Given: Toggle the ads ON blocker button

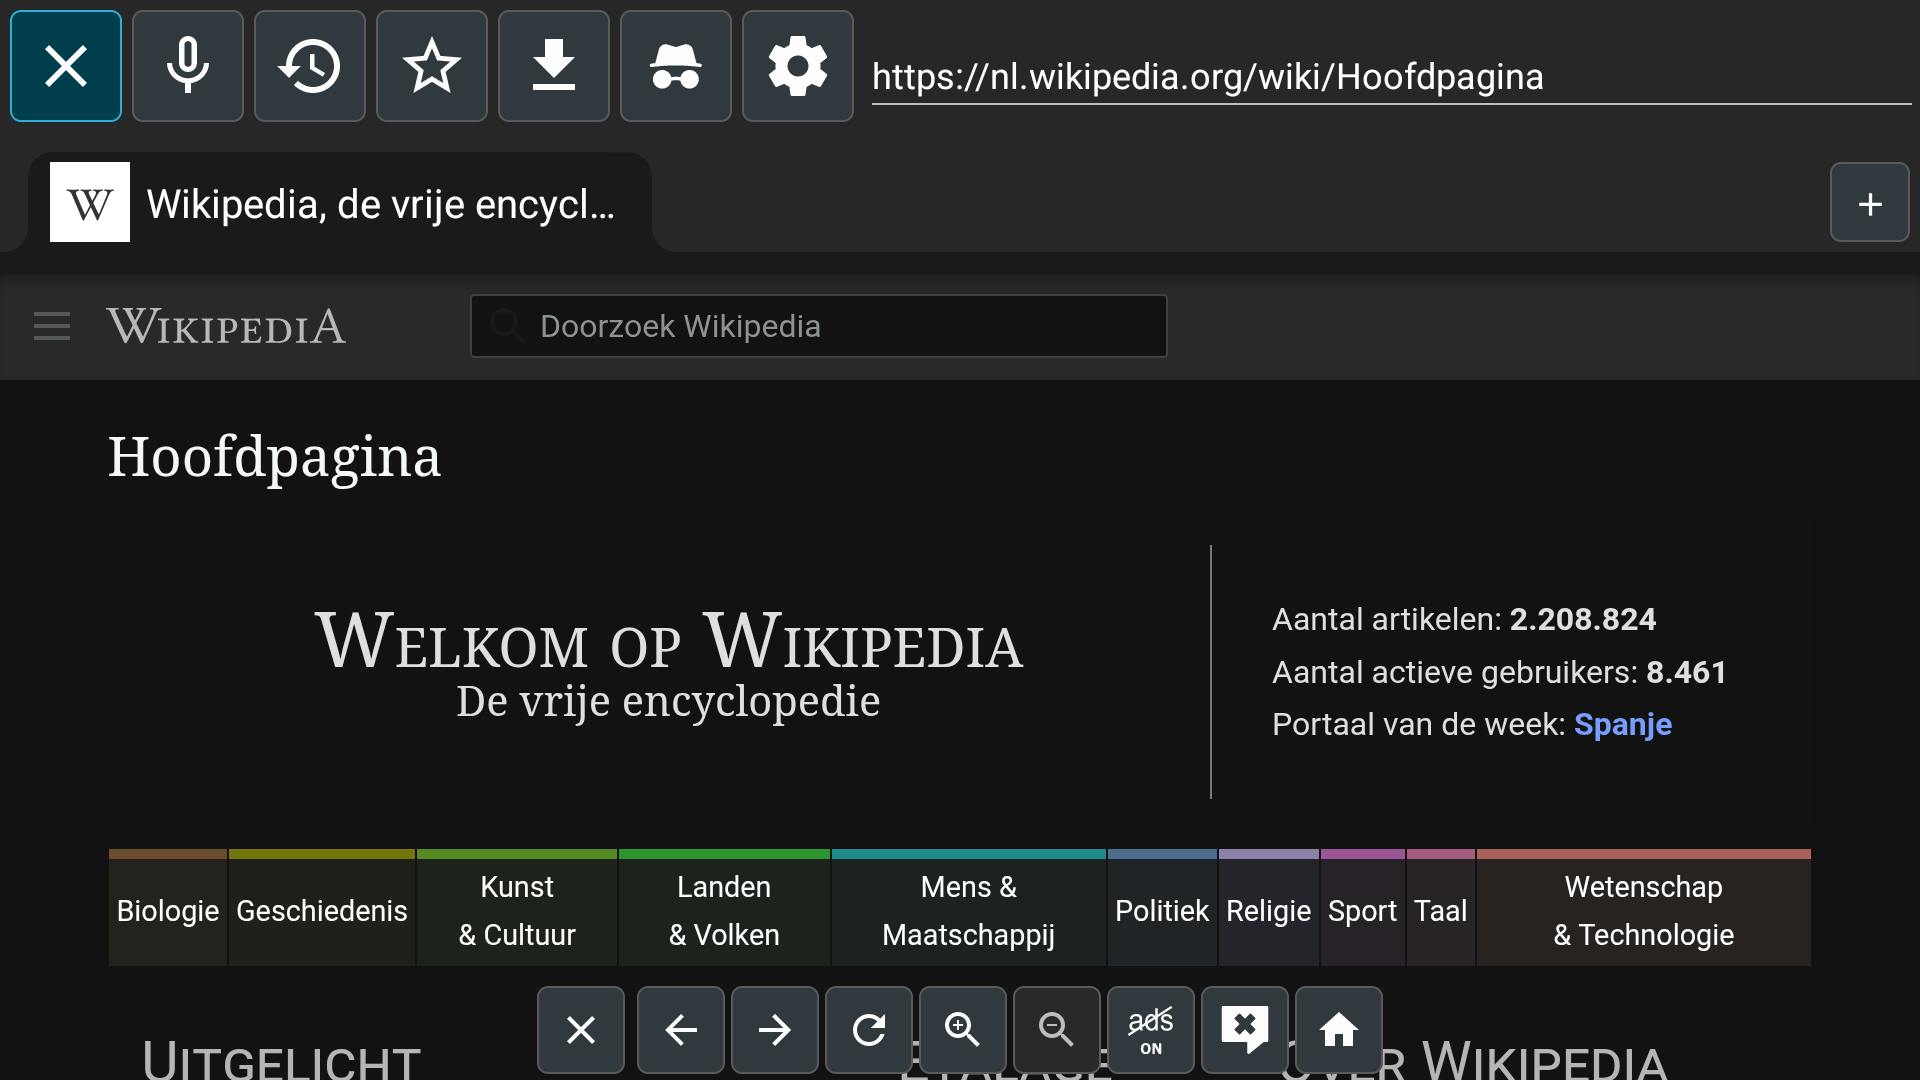Looking at the screenshot, I should [1151, 1030].
